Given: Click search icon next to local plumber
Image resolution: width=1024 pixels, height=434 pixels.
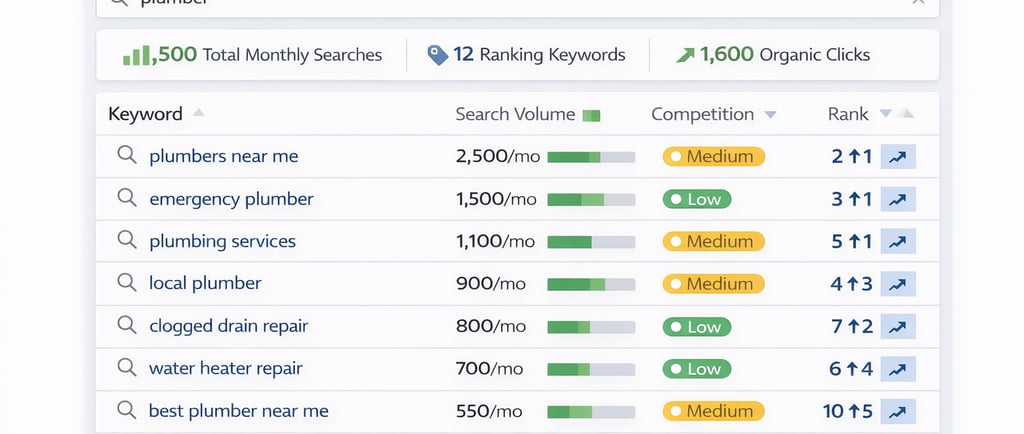Looking at the screenshot, I should 126,283.
